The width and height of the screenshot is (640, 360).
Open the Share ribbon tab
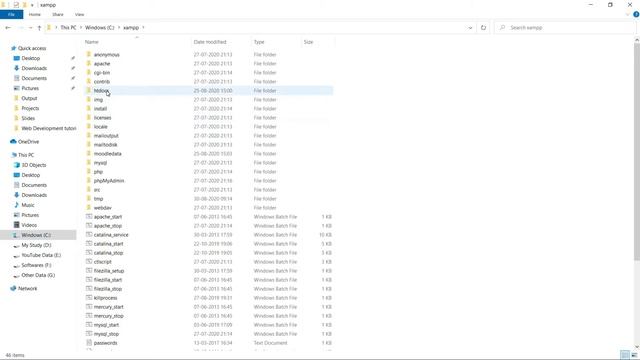pyautogui.click(x=58, y=15)
